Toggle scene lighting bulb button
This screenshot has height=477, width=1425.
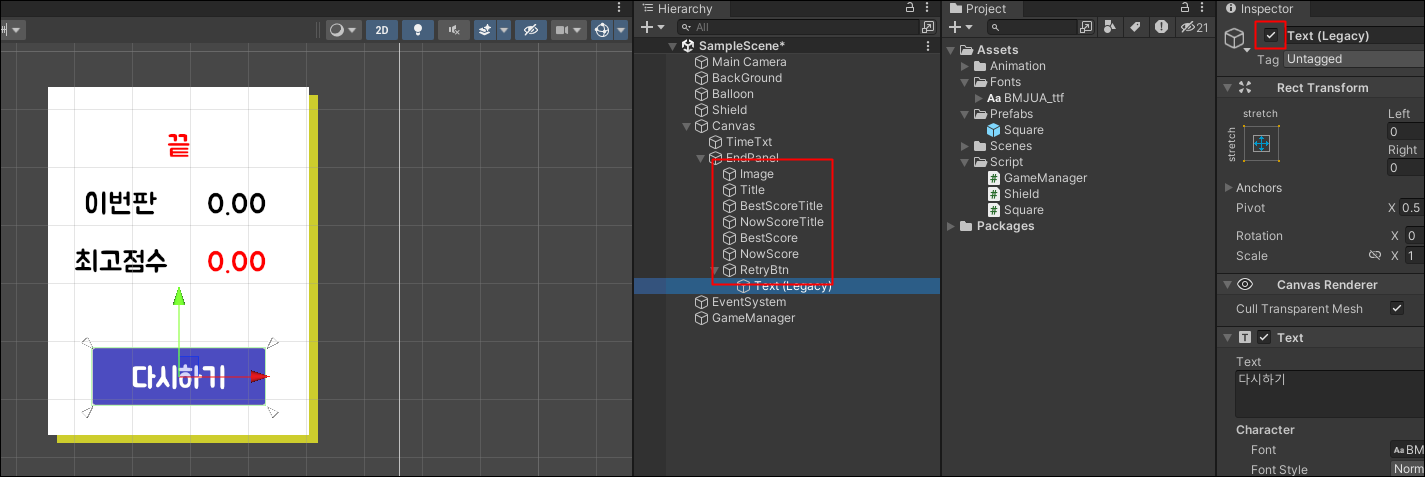point(418,30)
